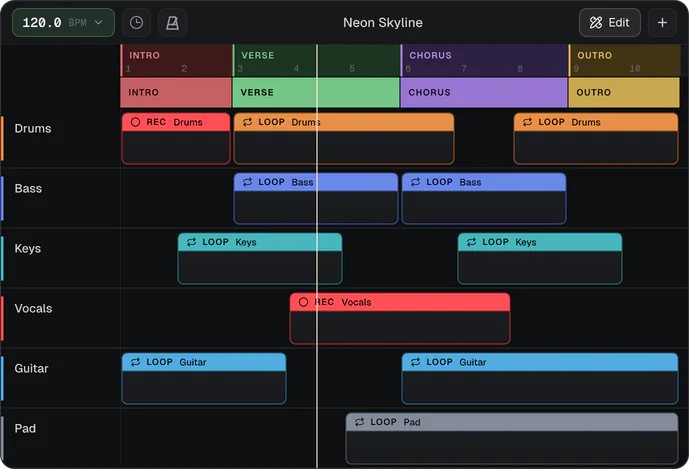Click the loop icon on the first Keys clip
Screen dimensions: 689x469
[x=191, y=242]
